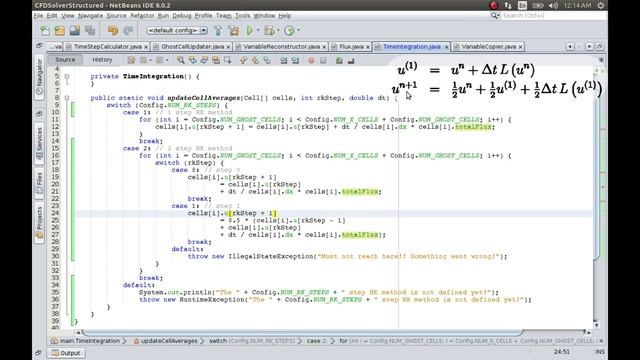Click the Undo toolbar icon

pos(113,31)
